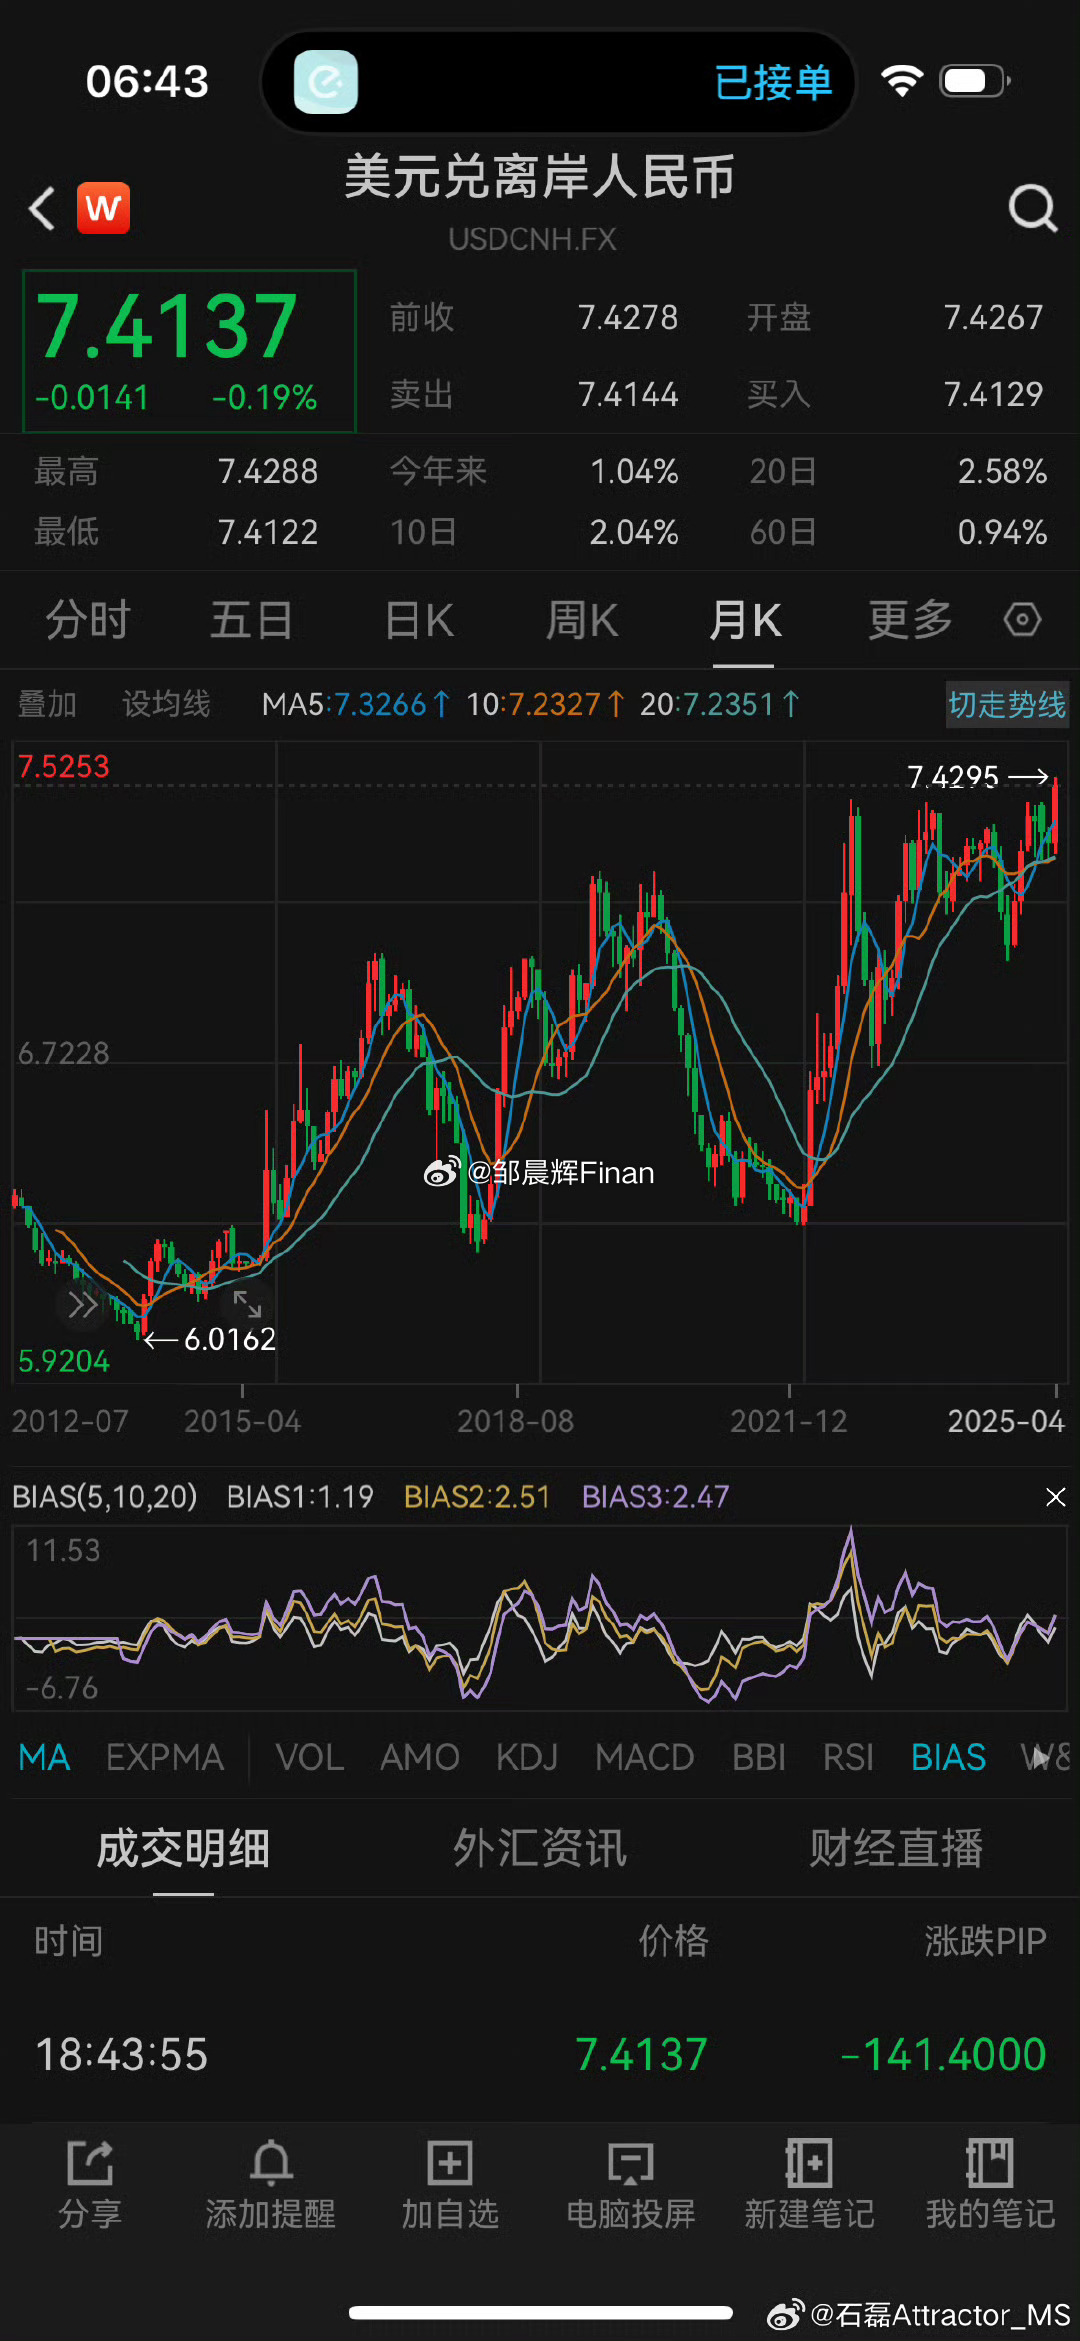Open 设均线 moving average settings
Image resolution: width=1080 pixels, height=2341 pixels.
(x=166, y=705)
